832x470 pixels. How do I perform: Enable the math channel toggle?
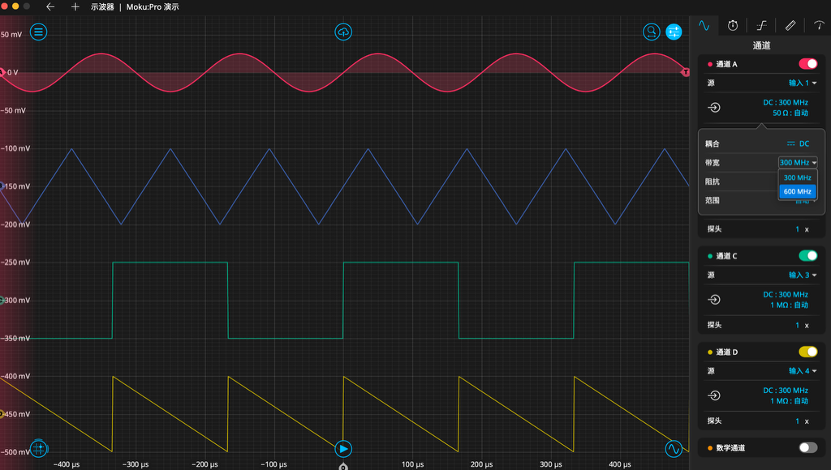click(807, 448)
